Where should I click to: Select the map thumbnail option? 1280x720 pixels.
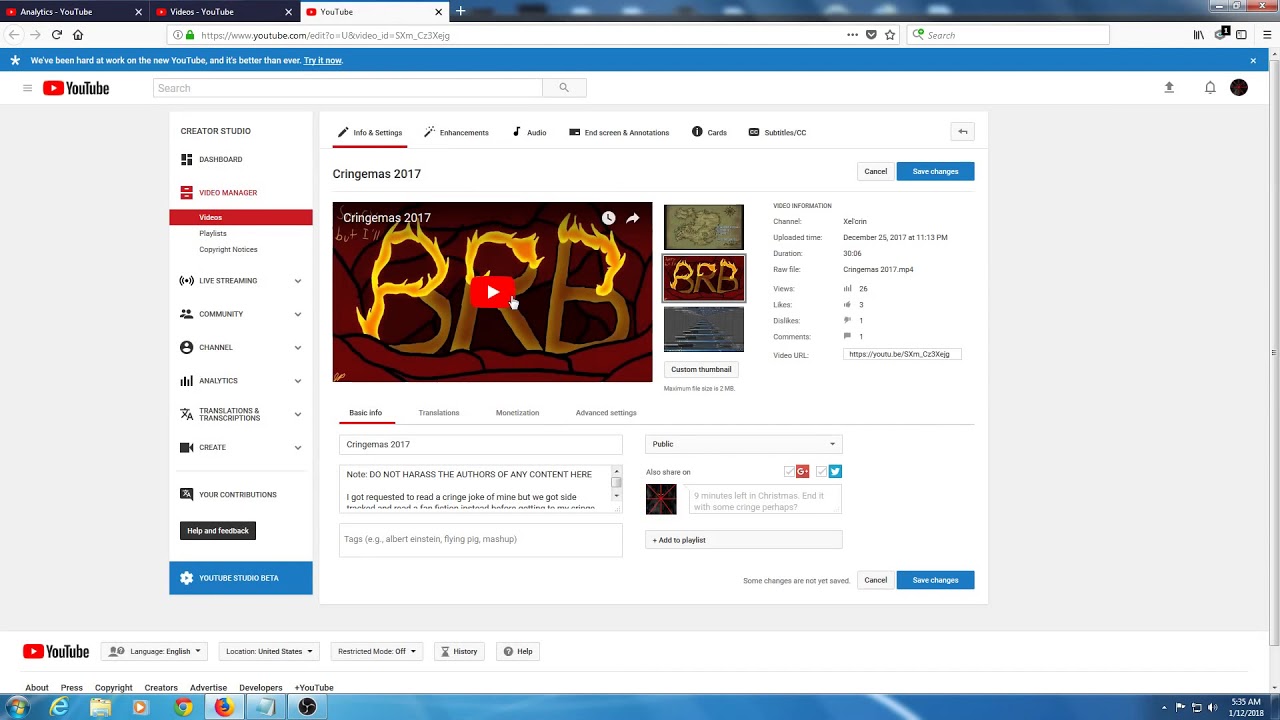tap(704, 227)
